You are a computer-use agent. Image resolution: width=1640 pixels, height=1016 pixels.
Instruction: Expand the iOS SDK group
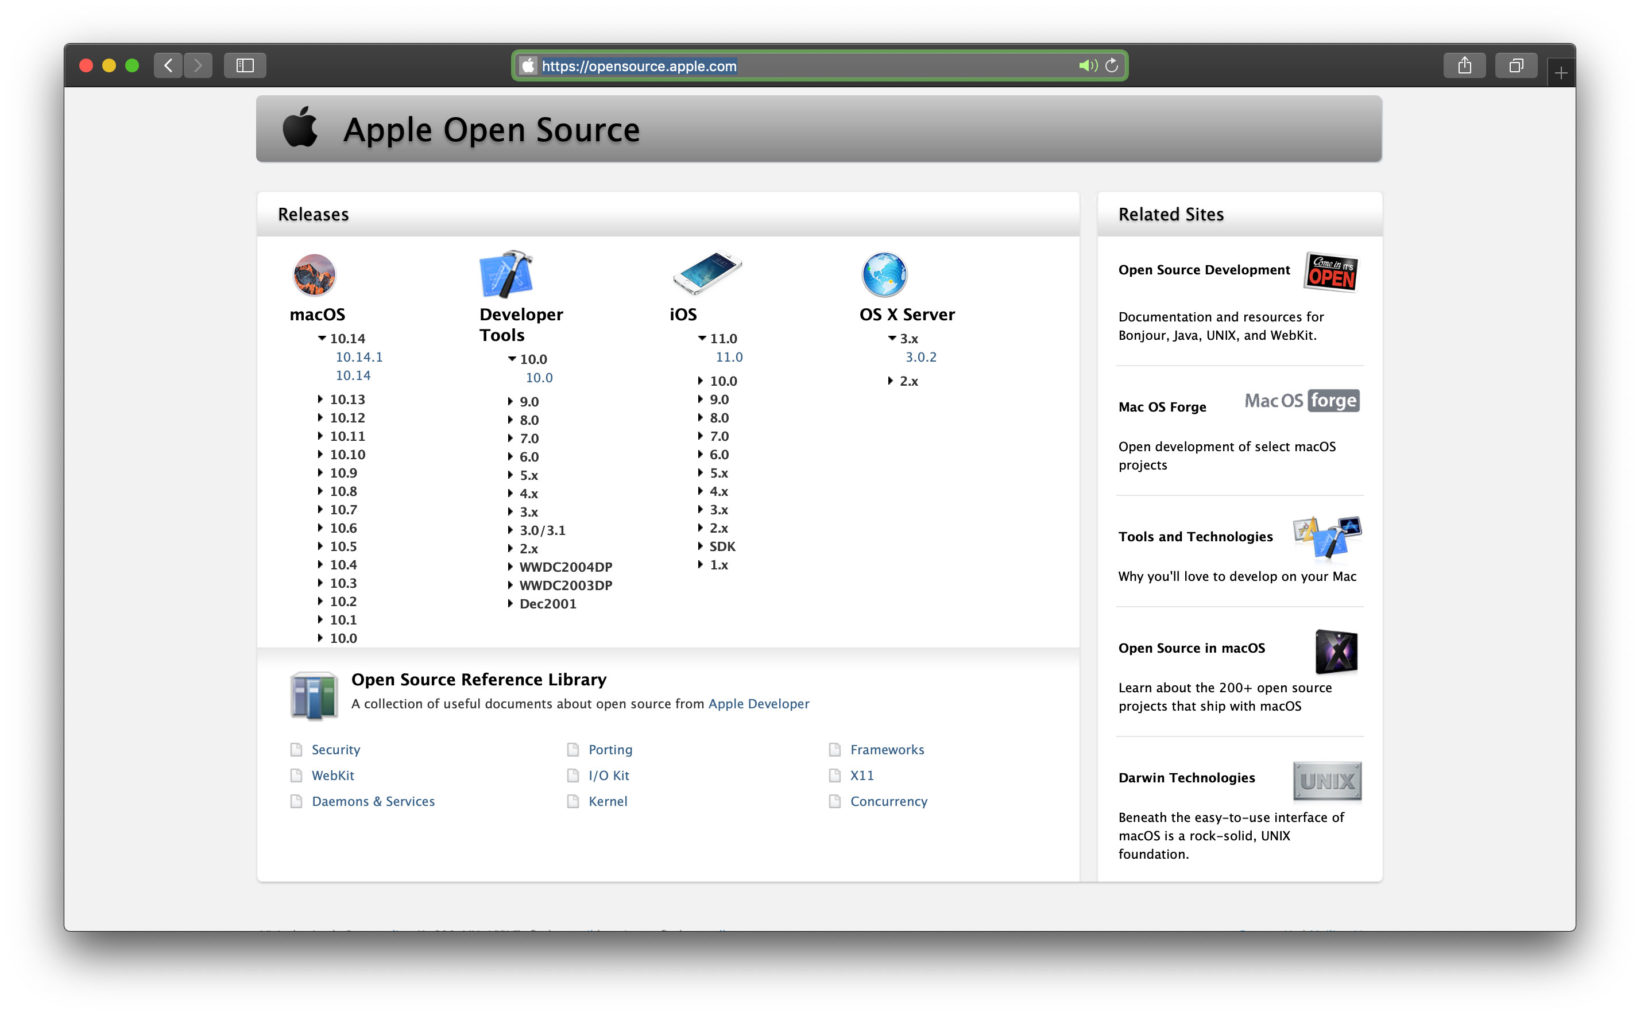pos(700,546)
